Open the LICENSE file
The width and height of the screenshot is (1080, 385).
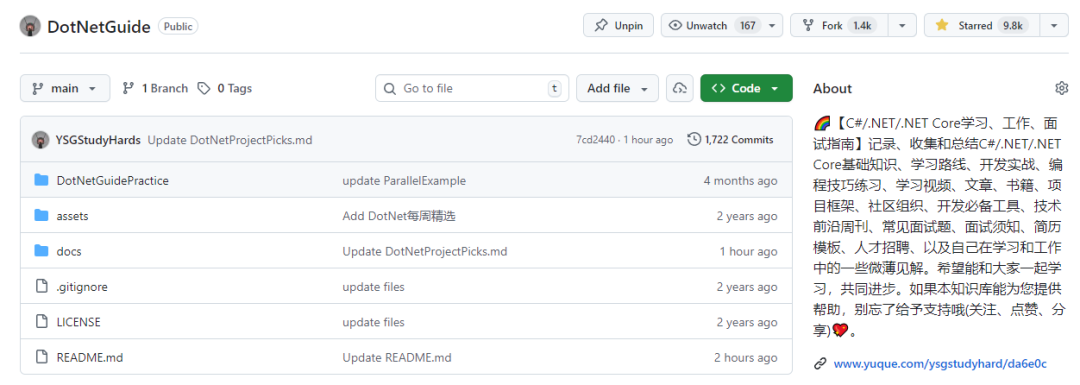coord(79,322)
